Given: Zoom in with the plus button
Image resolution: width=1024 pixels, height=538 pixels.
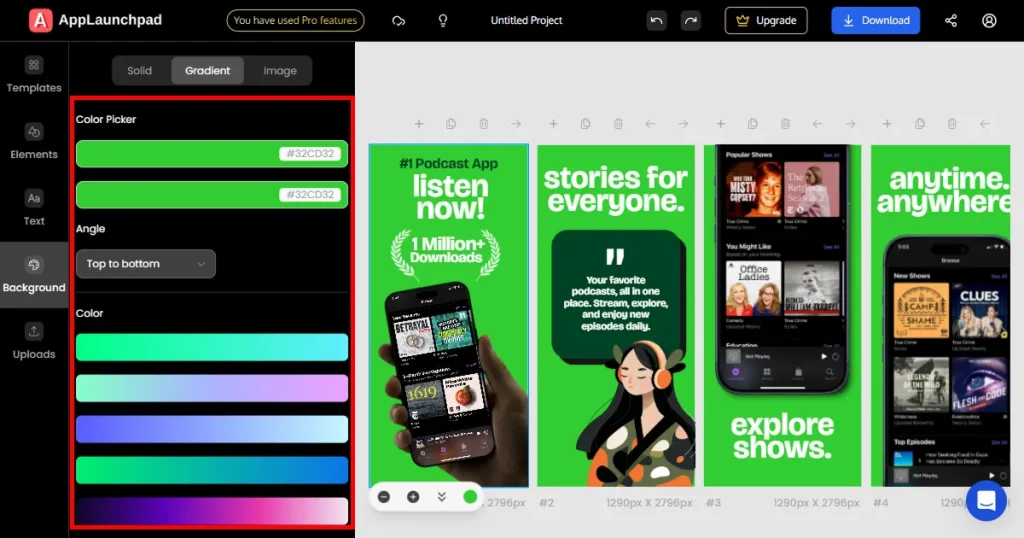Looking at the screenshot, I should tap(413, 497).
